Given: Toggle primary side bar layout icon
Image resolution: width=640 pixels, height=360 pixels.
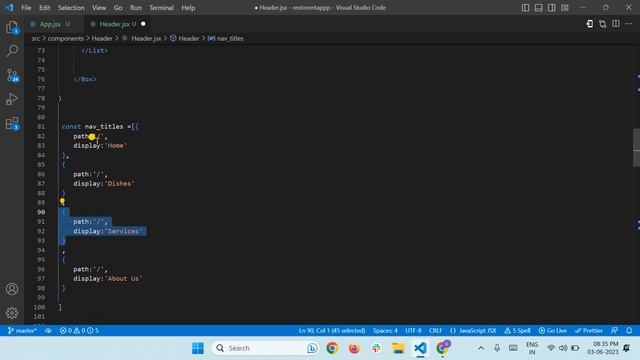Looking at the screenshot, I should pyautogui.click(x=526, y=8).
